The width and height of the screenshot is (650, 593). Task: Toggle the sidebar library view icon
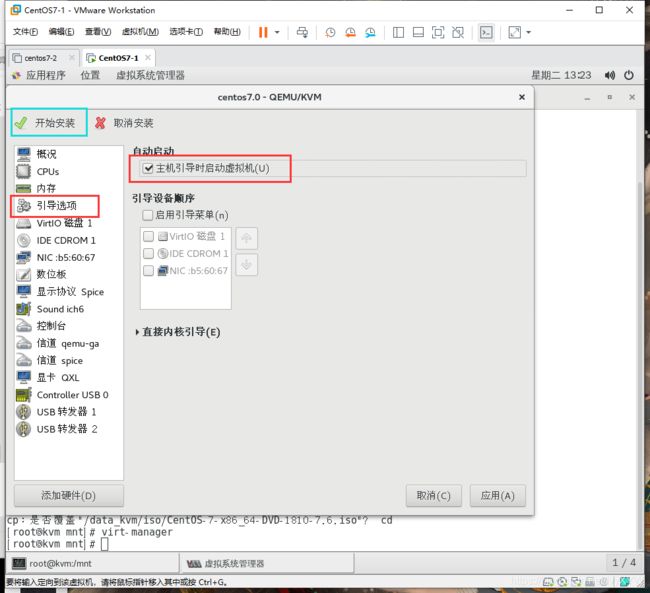click(x=398, y=32)
